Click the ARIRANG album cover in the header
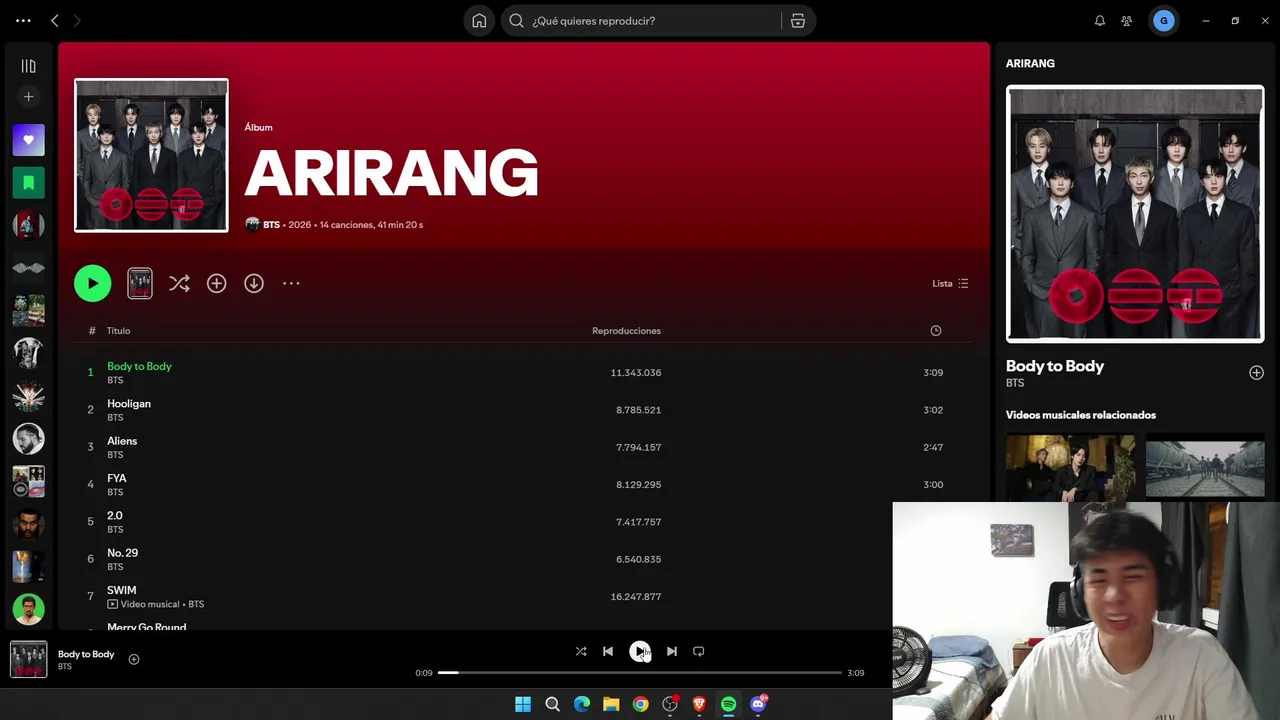The width and height of the screenshot is (1280, 720). 151,155
